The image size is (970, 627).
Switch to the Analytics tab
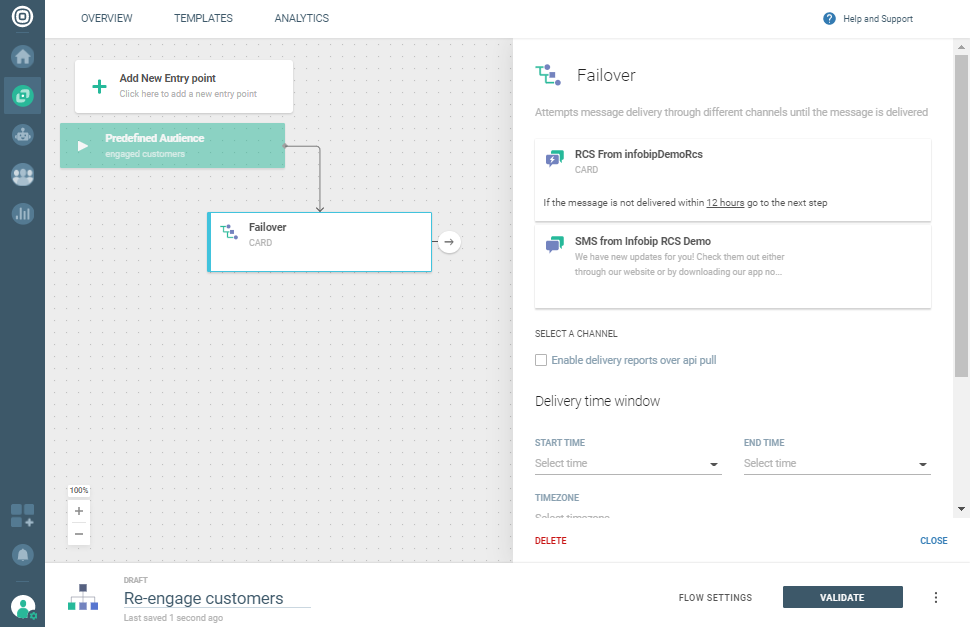301,18
